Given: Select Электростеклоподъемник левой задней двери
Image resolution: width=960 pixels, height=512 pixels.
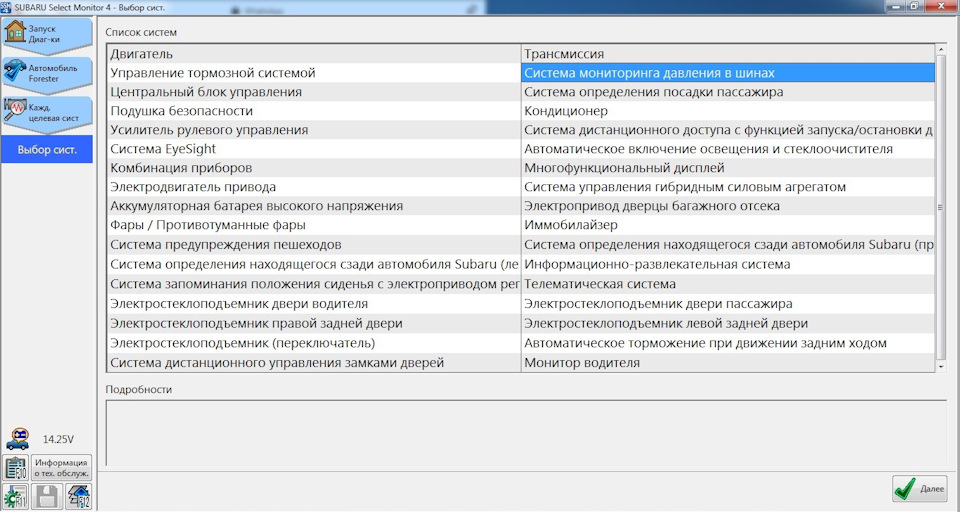Looking at the screenshot, I should point(728,323).
